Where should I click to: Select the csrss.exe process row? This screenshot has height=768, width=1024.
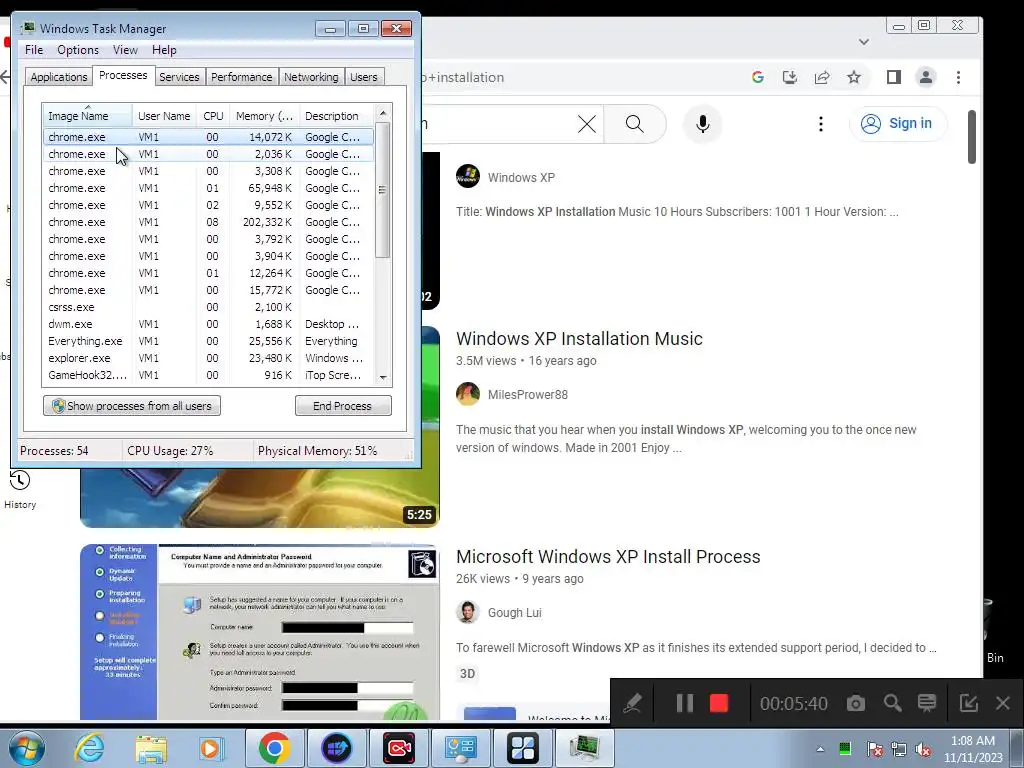pyautogui.click(x=208, y=307)
